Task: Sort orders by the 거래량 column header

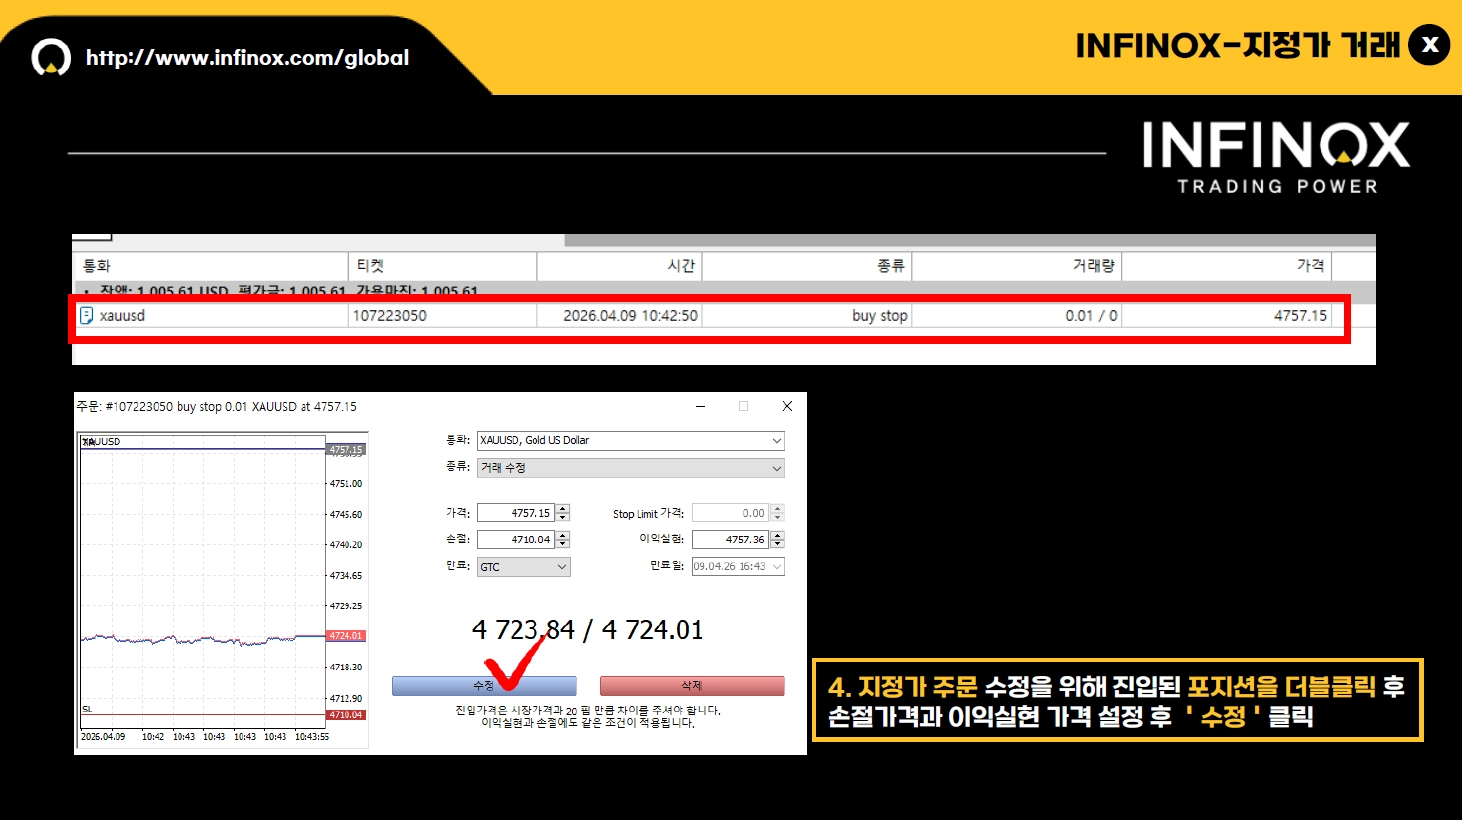Action: tap(1018, 266)
